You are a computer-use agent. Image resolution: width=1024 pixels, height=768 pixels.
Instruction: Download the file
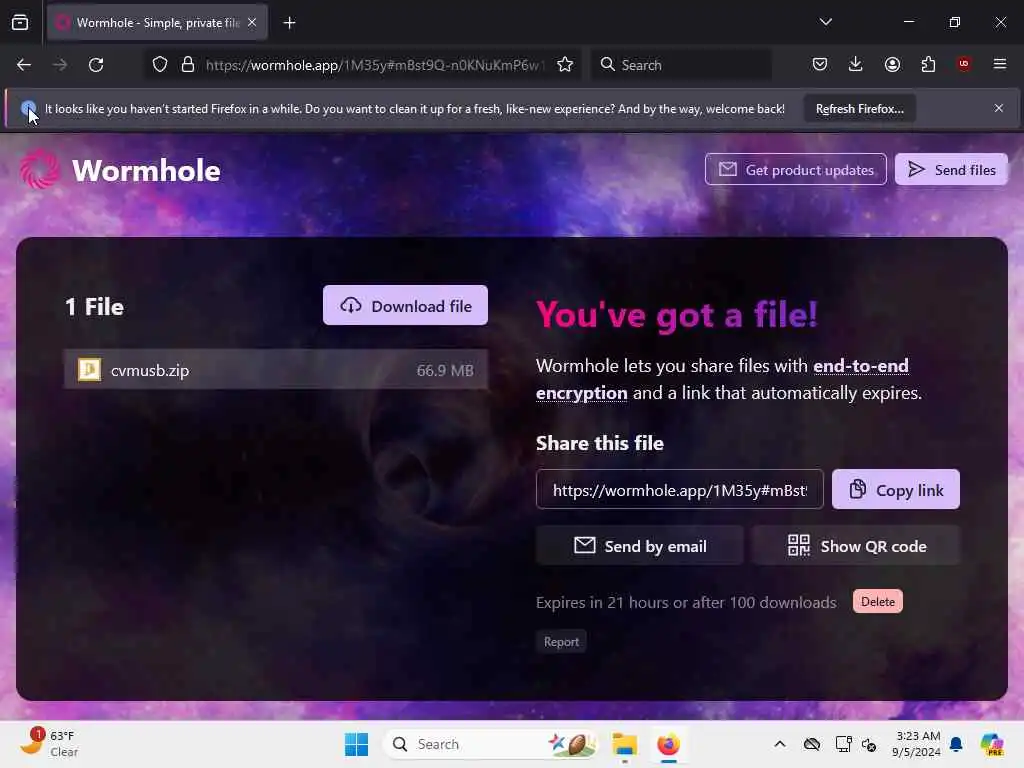405,306
